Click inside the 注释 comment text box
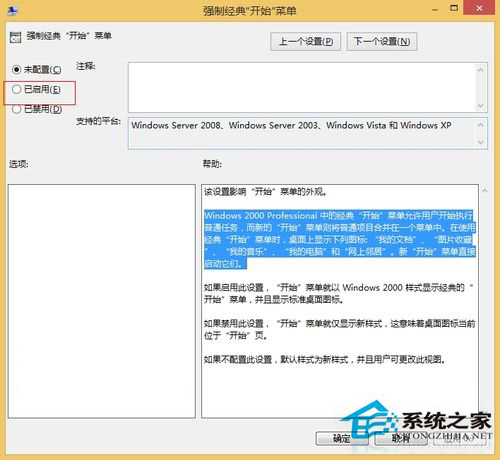This screenshot has width=500, height=460. coord(302,87)
